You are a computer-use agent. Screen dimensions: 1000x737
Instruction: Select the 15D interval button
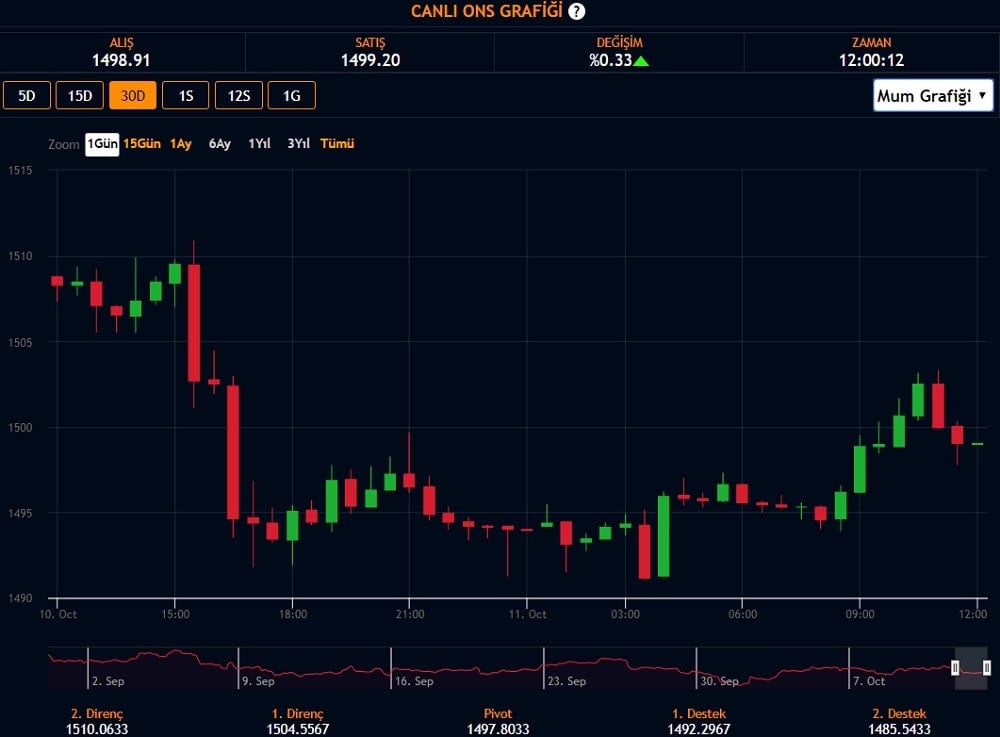click(80, 96)
